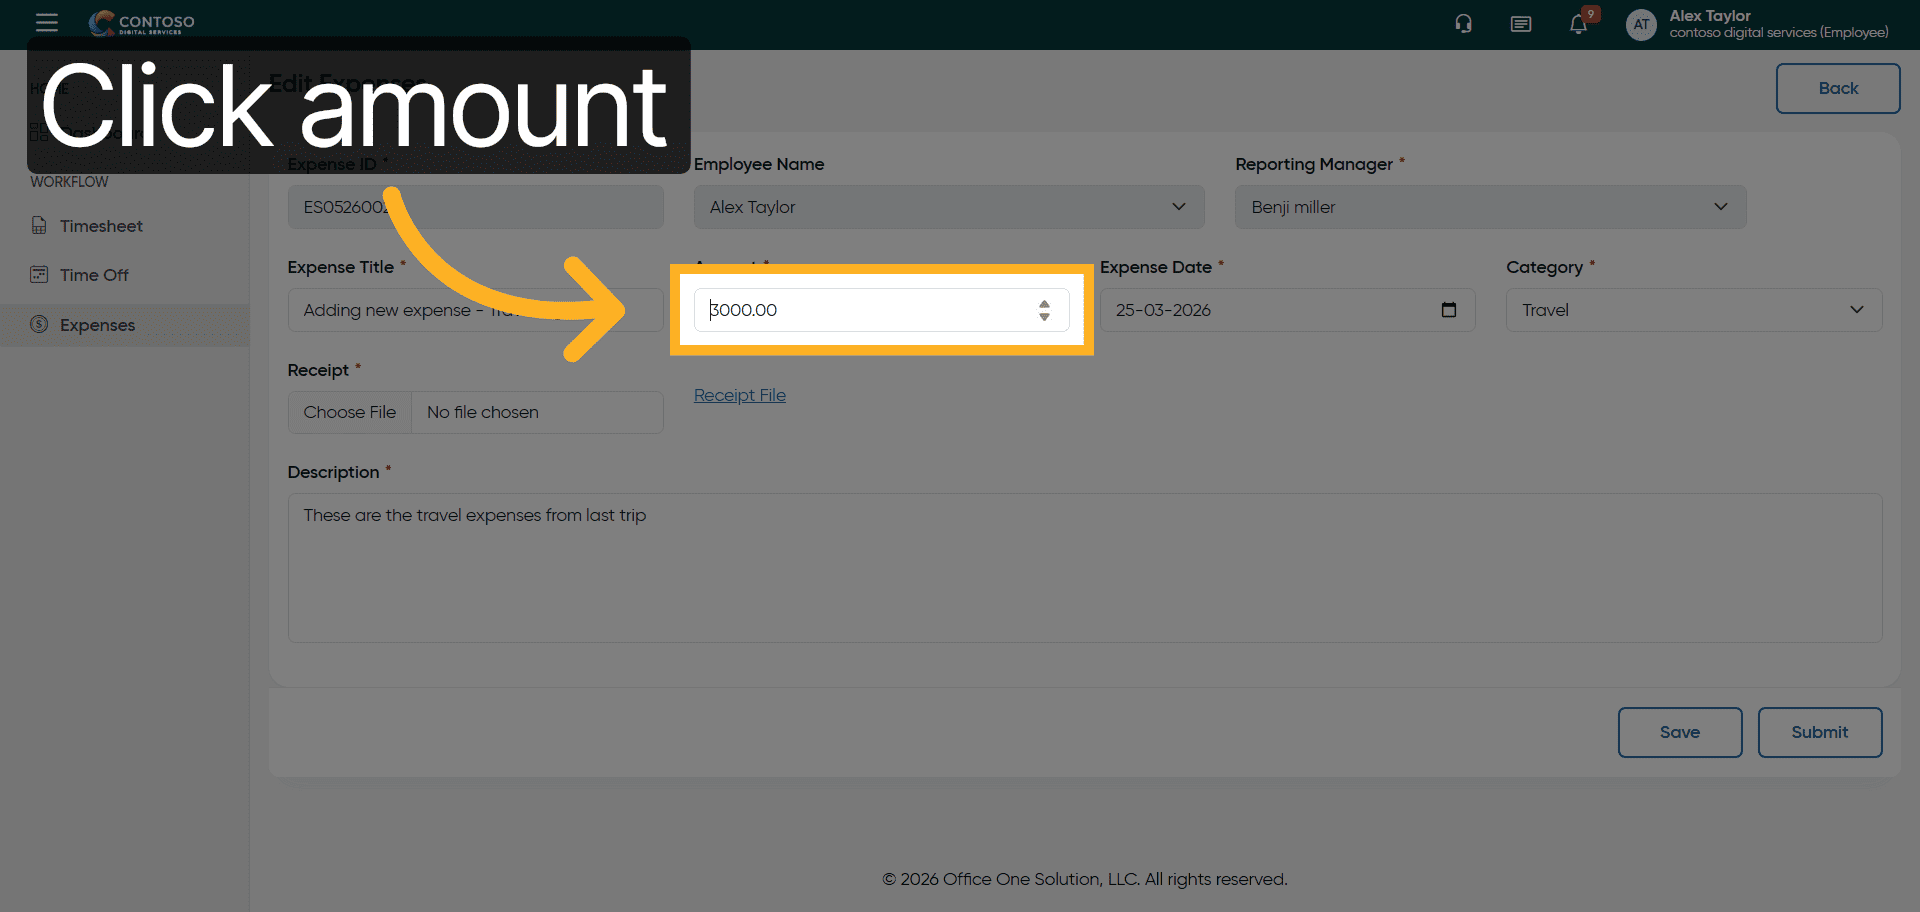Click the Save button

coord(1679,732)
